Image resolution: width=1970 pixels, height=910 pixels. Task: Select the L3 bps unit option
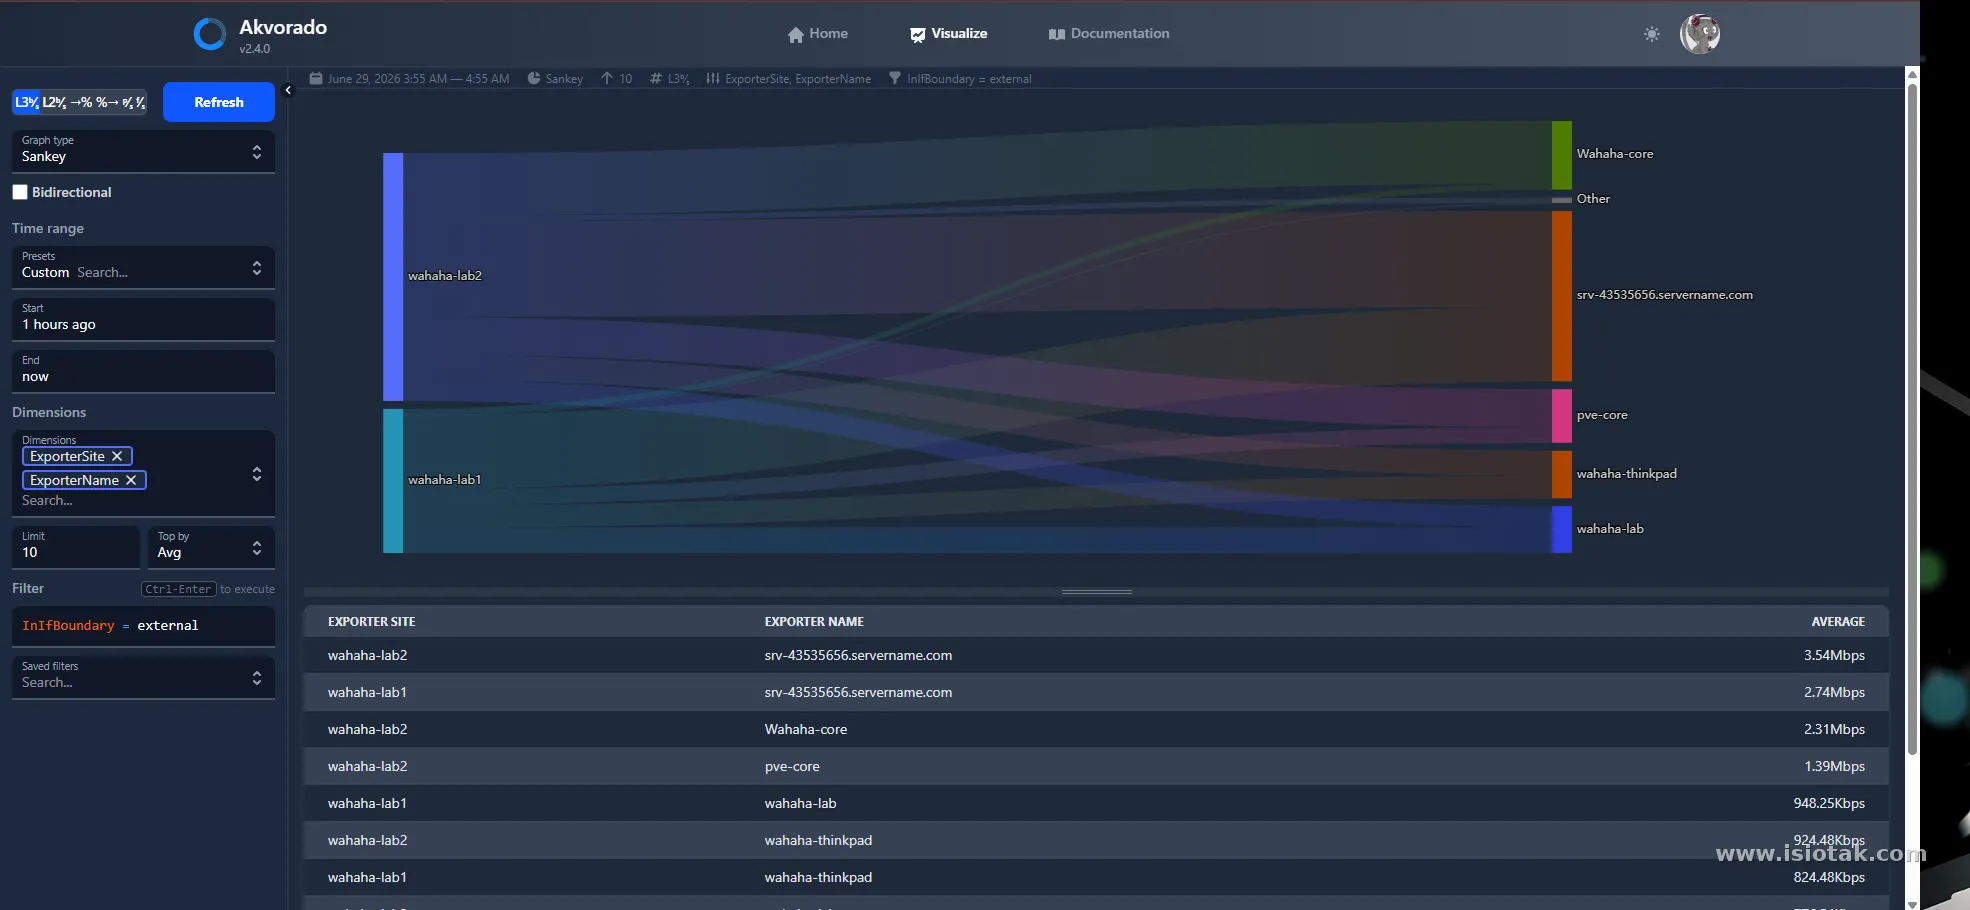[26, 102]
